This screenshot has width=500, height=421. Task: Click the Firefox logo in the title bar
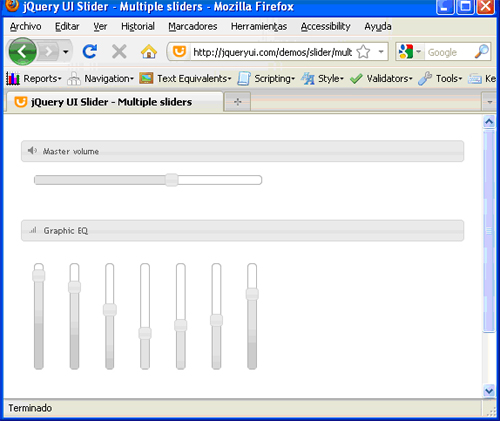click(11, 6)
